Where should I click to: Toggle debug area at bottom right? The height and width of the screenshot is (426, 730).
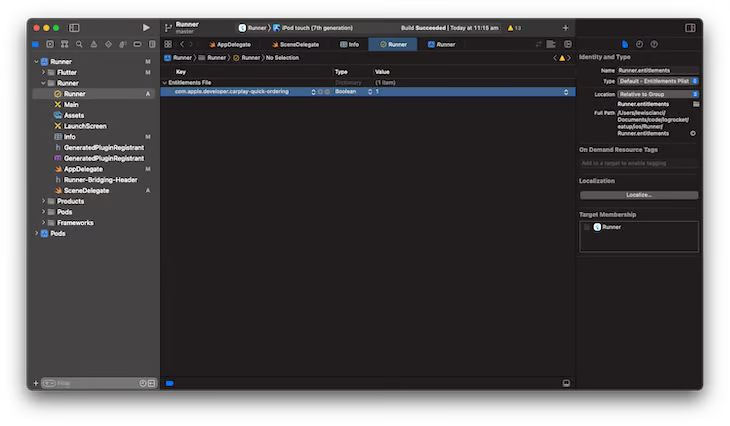coord(566,383)
